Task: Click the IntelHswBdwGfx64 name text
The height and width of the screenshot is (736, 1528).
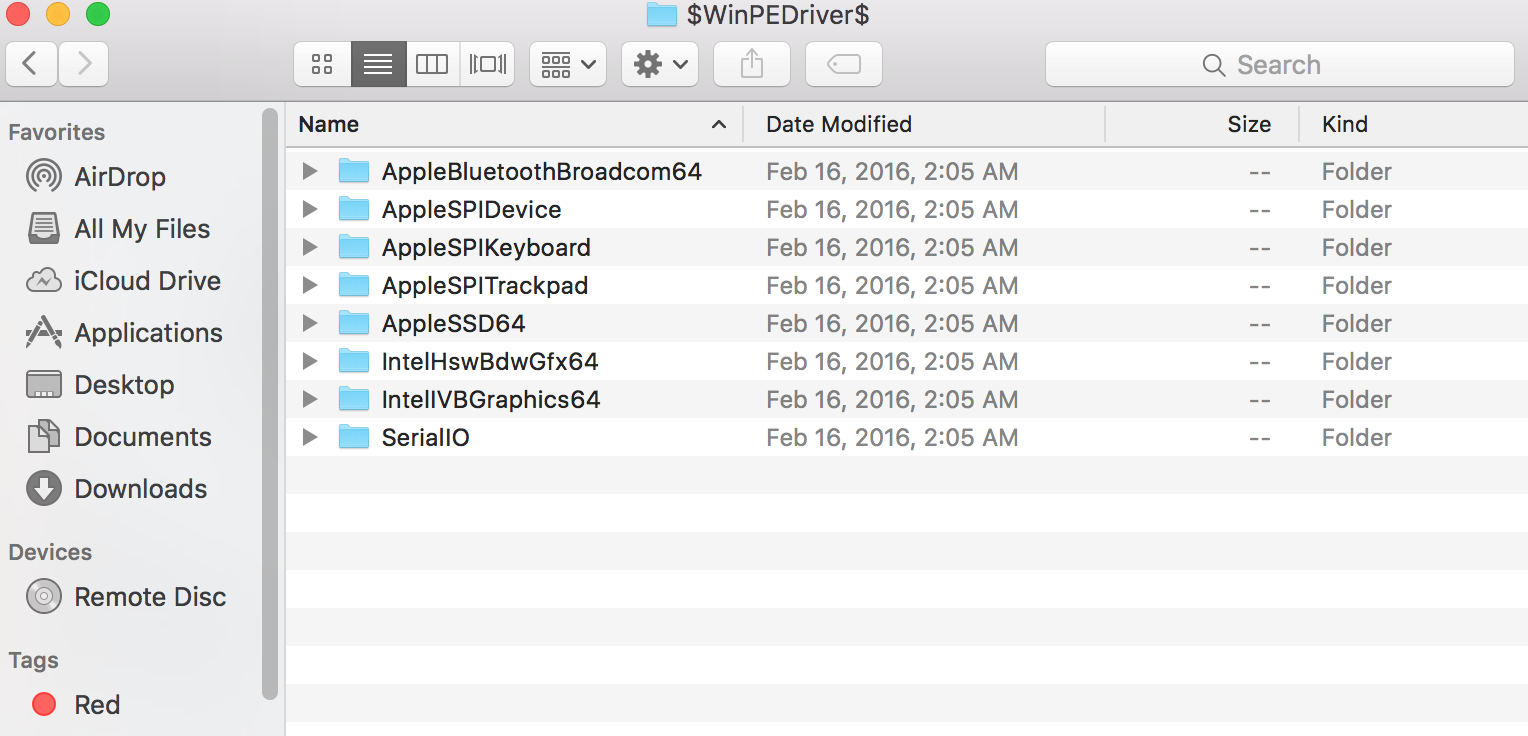Action: coord(490,361)
